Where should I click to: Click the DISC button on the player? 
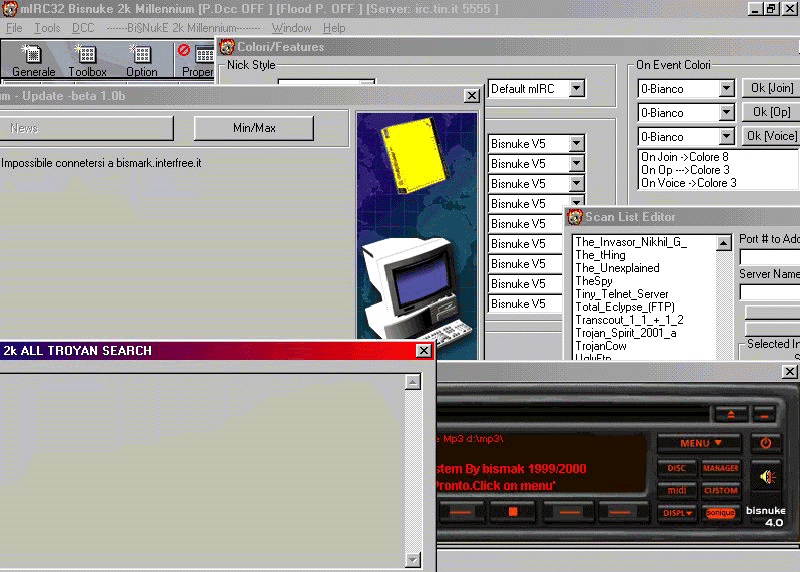point(677,468)
